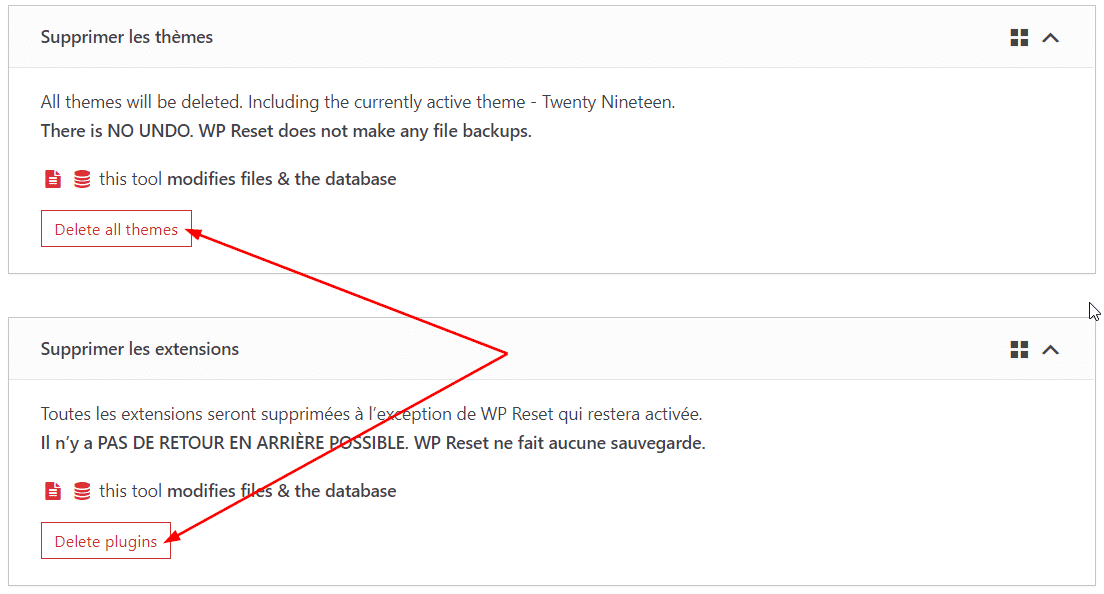Click the red database icon in extensions card

tap(82, 492)
